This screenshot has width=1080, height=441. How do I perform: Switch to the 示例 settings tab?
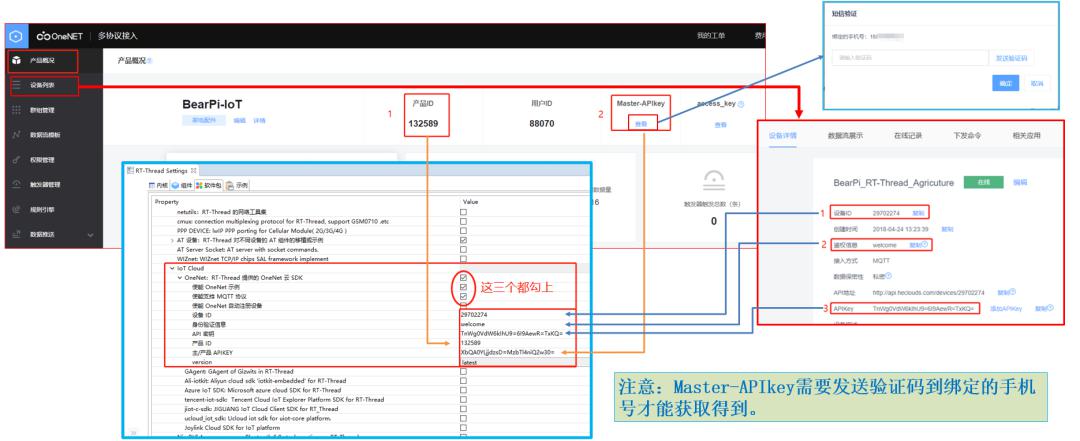tap(238, 186)
